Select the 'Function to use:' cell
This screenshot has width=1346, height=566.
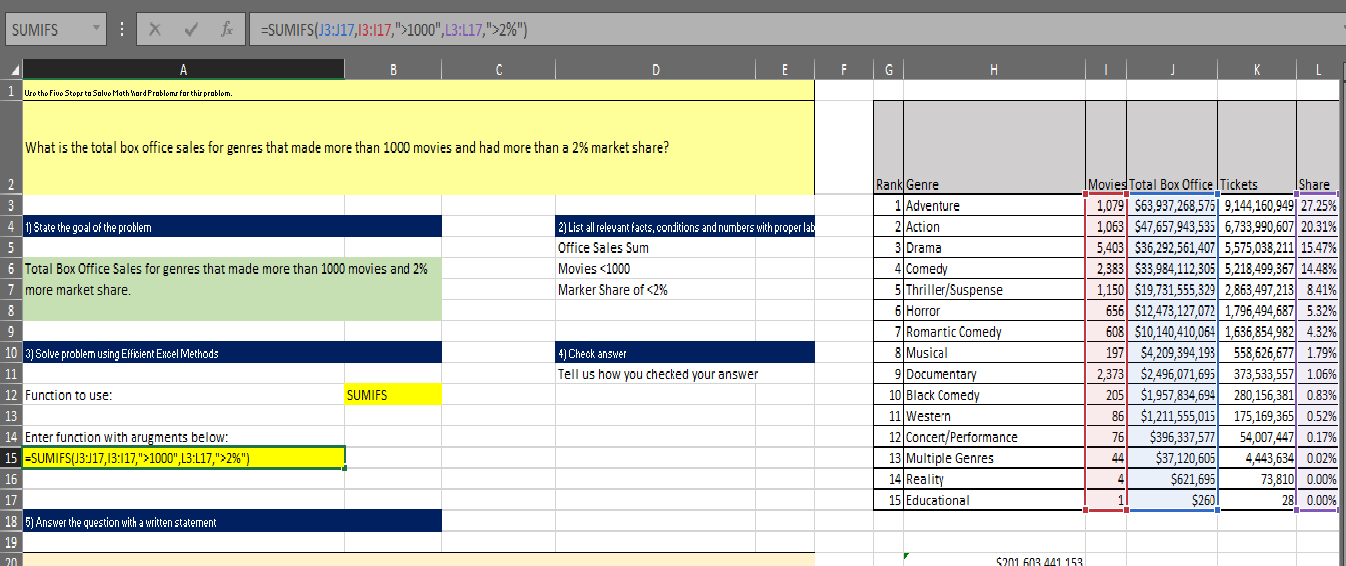[x=183, y=395]
